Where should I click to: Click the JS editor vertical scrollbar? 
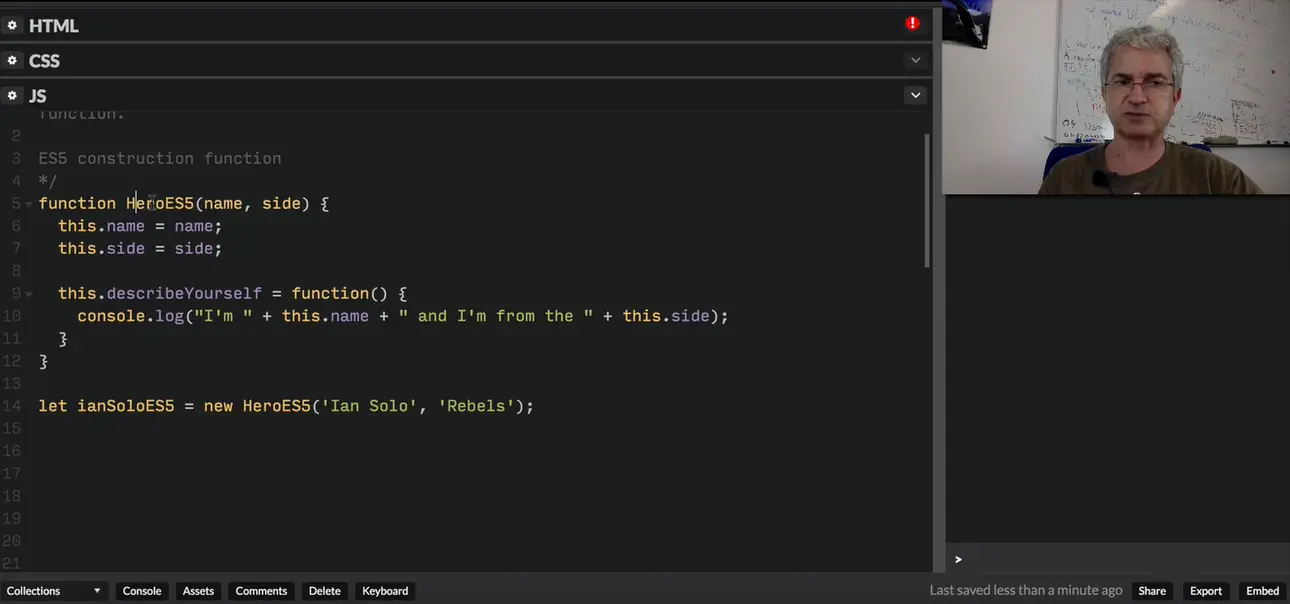coord(927,200)
